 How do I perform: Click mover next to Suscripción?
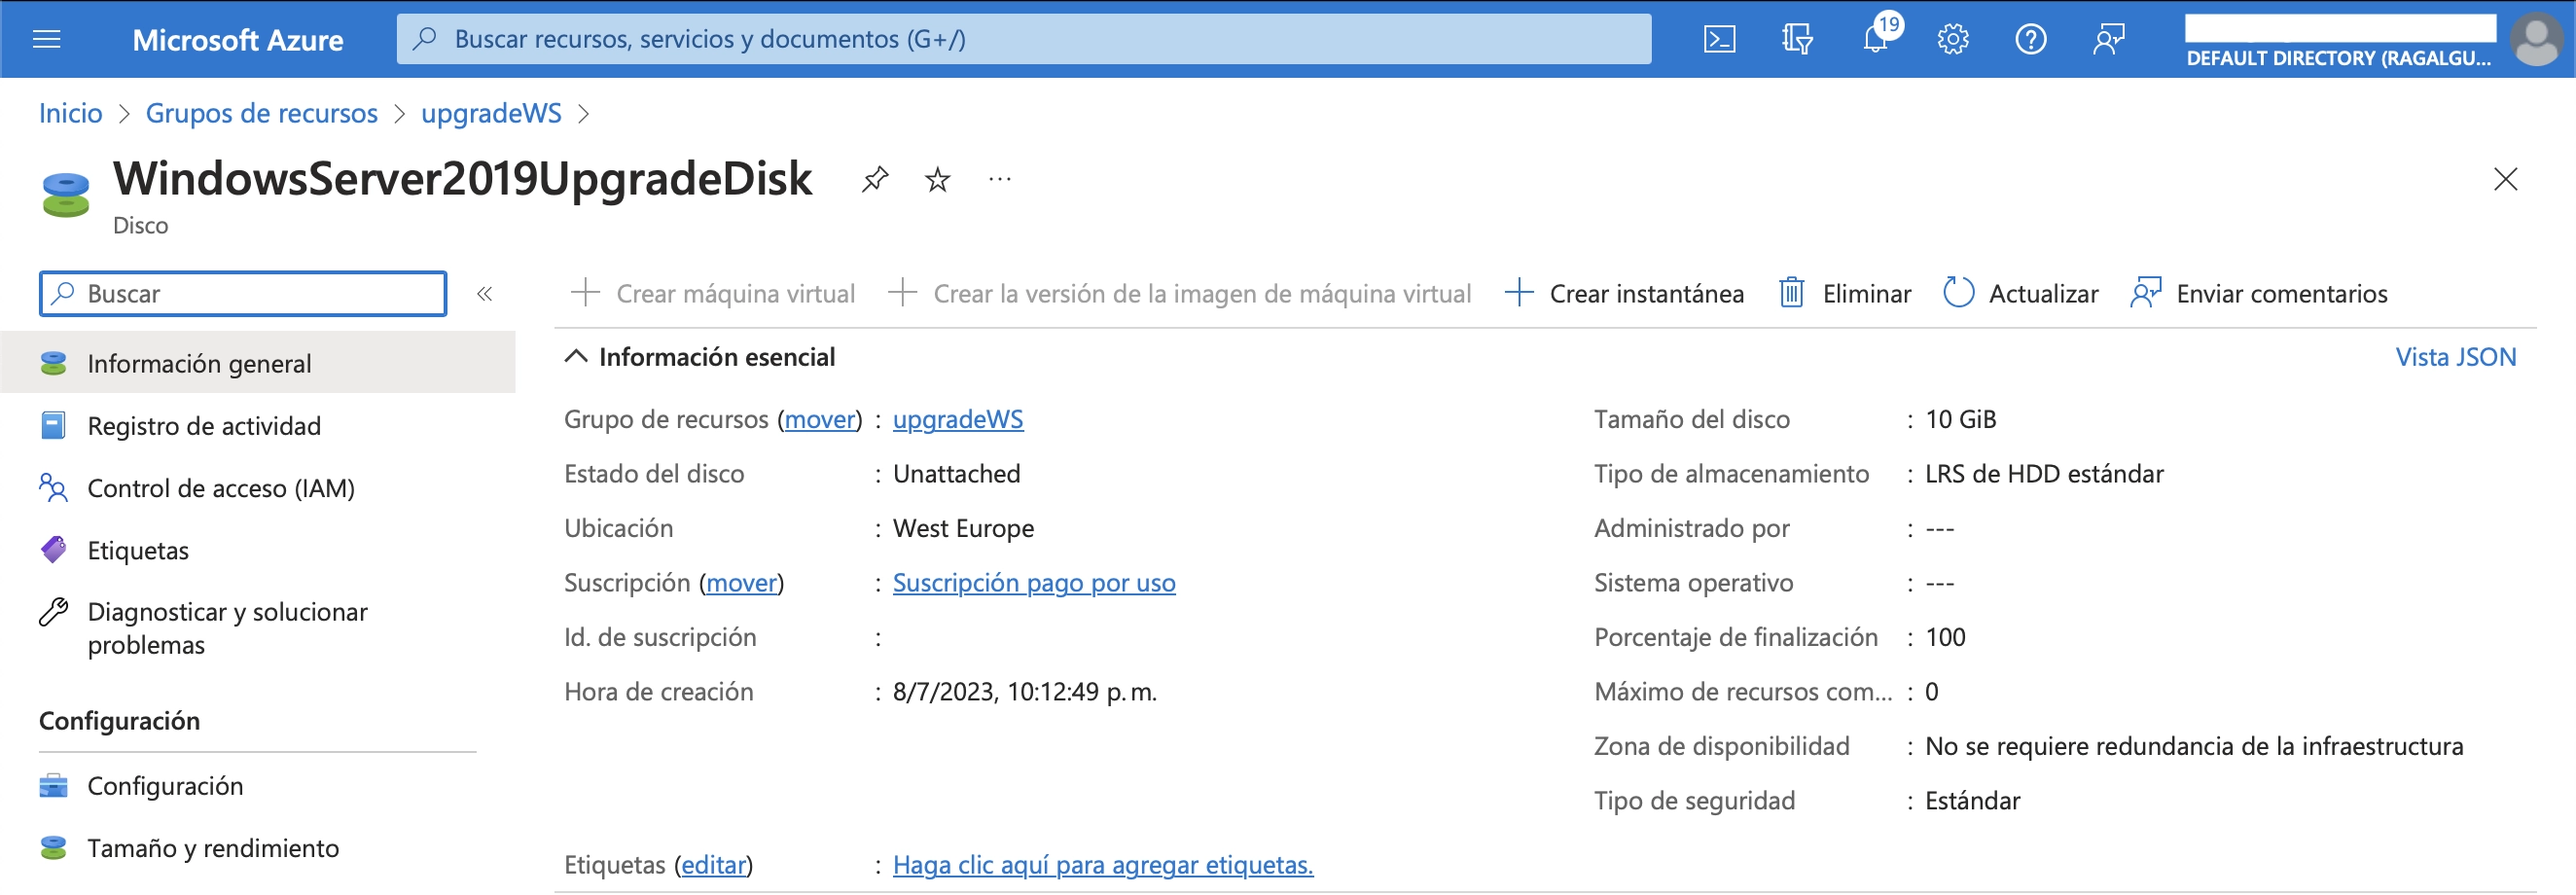pos(741,583)
